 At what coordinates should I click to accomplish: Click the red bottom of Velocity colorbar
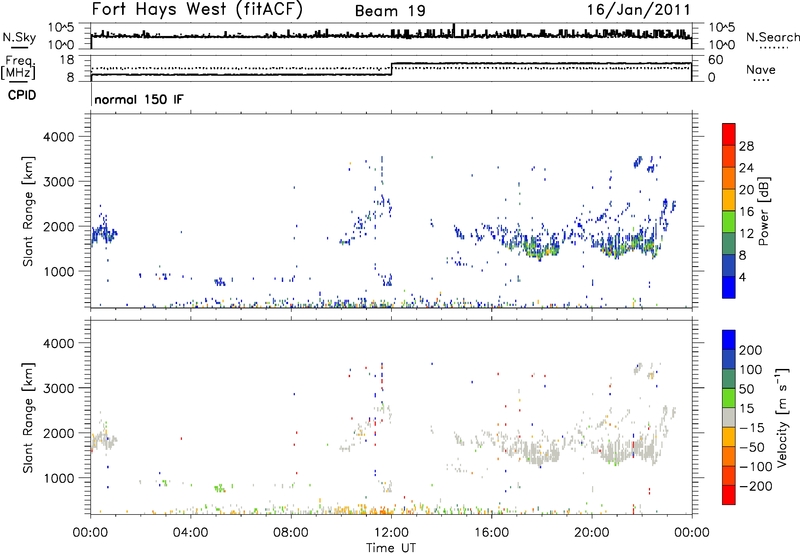[x=729, y=495]
